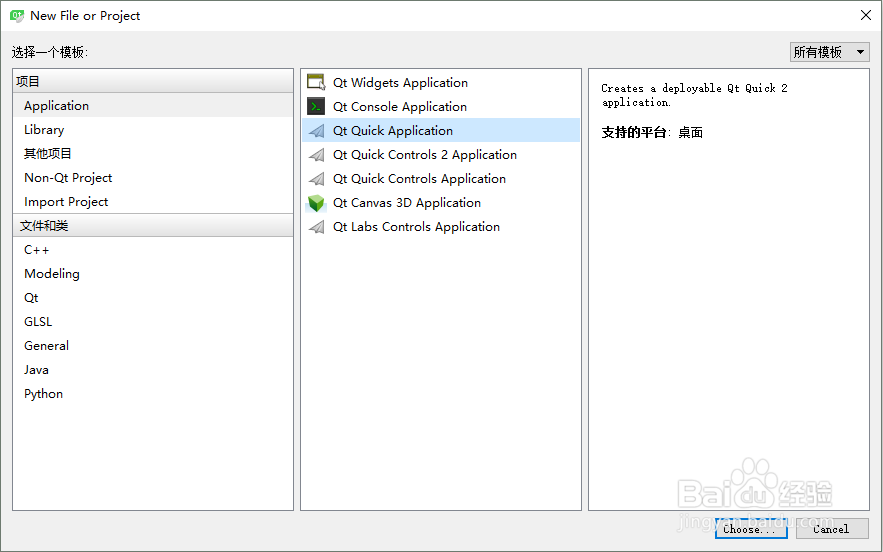883x552 pixels.
Task: Close the New File or Project dialog
Action: click(866, 15)
